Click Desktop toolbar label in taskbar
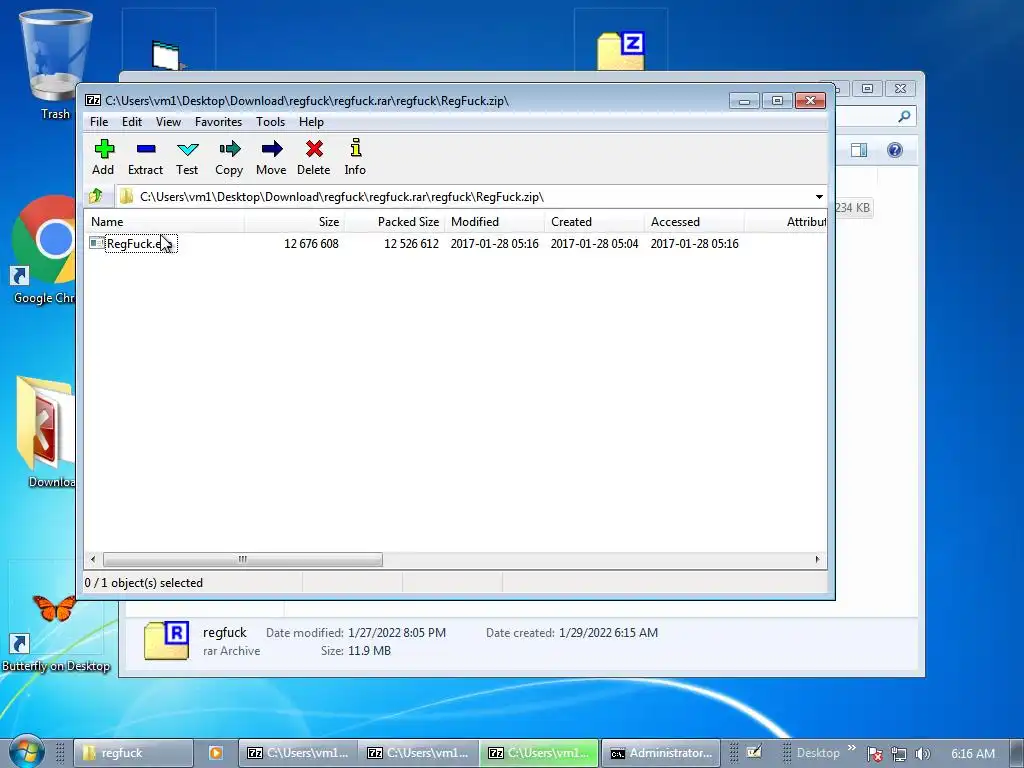Image resolution: width=1024 pixels, height=768 pixels. [x=818, y=753]
